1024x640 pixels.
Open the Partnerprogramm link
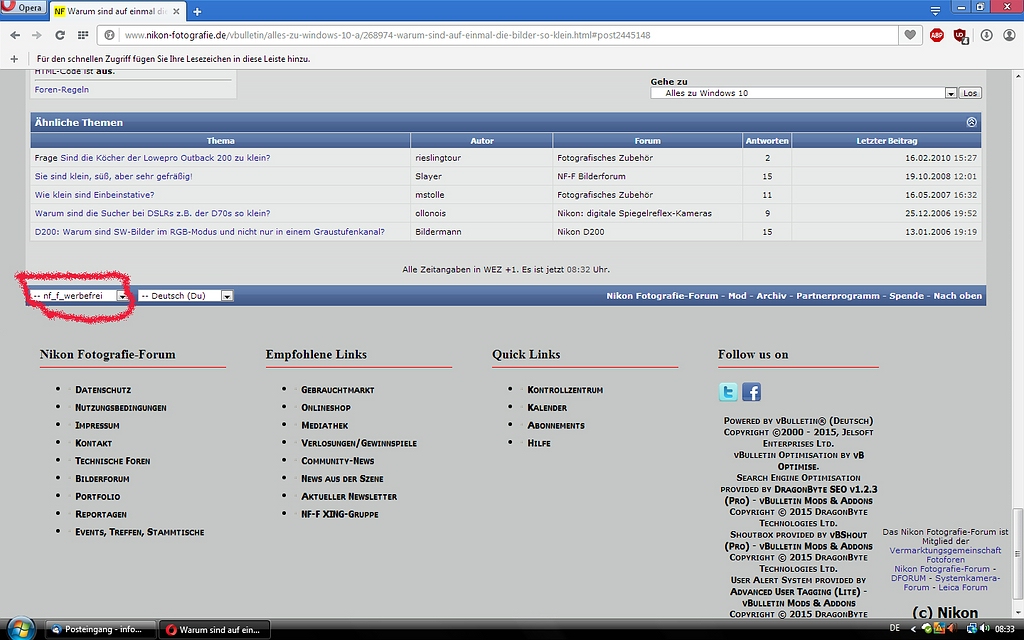coord(837,296)
